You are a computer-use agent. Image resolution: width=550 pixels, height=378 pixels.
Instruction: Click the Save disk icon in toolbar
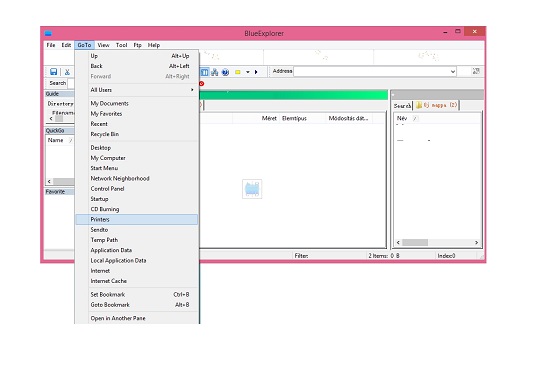53,72
